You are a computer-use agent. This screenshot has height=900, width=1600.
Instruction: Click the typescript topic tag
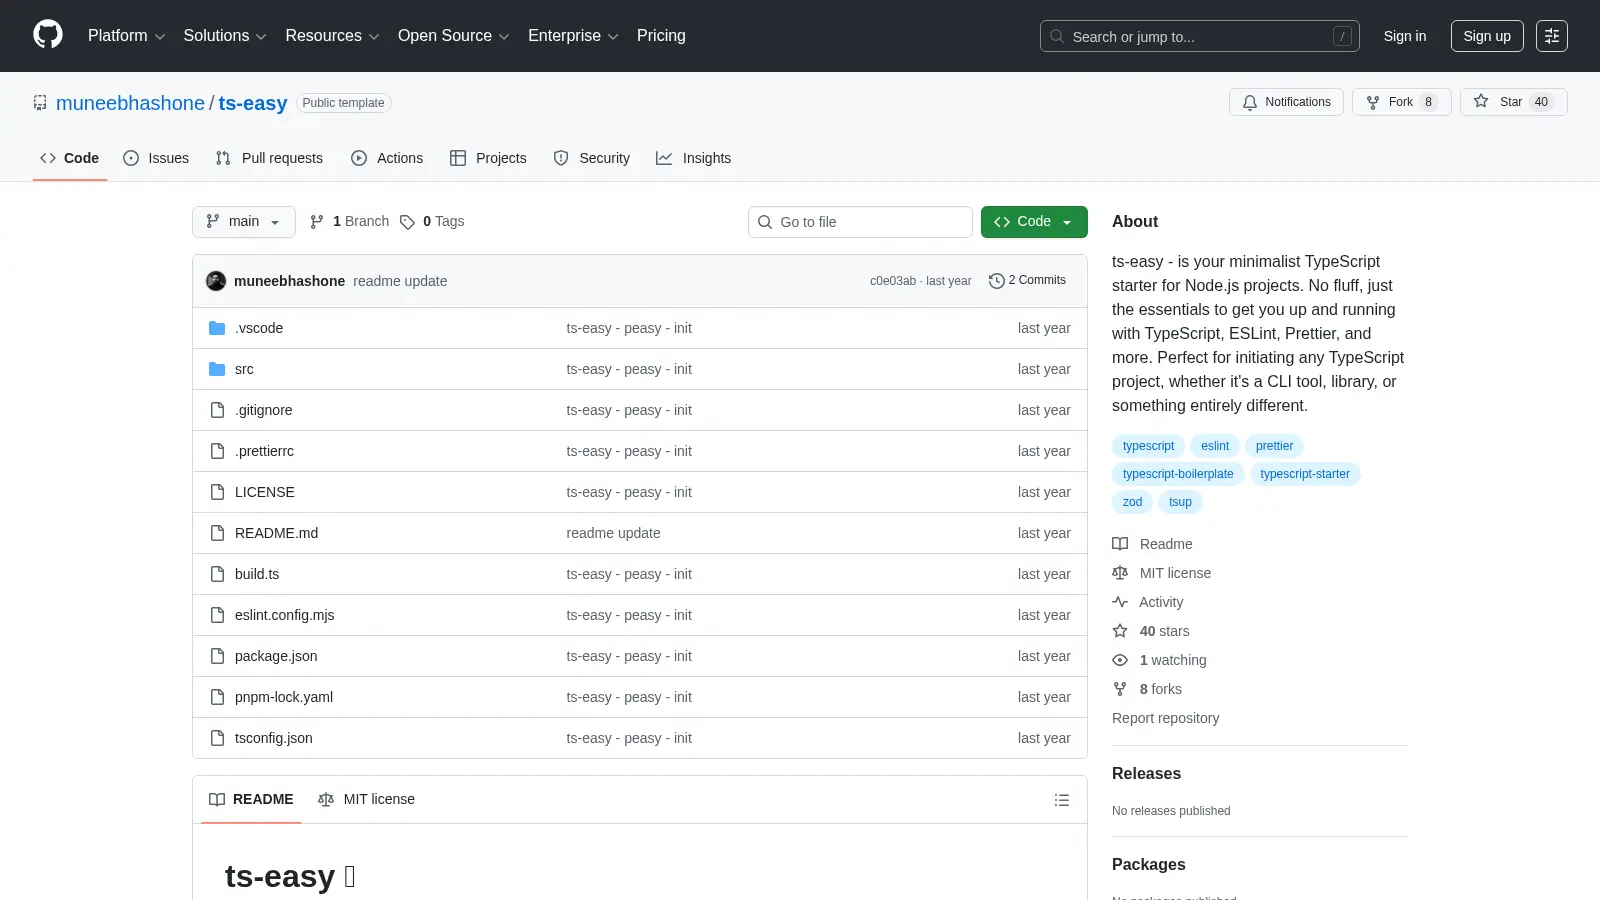[x=1148, y=446]
